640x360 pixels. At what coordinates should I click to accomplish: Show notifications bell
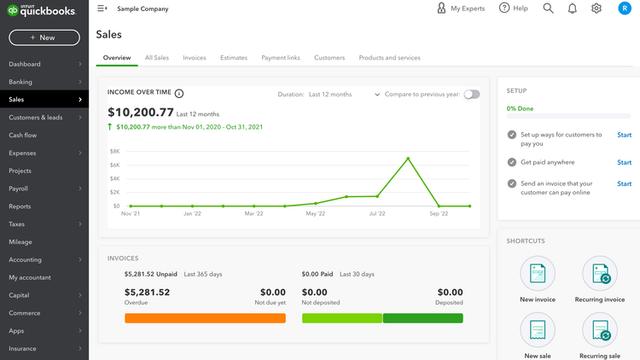click(572, 9)
